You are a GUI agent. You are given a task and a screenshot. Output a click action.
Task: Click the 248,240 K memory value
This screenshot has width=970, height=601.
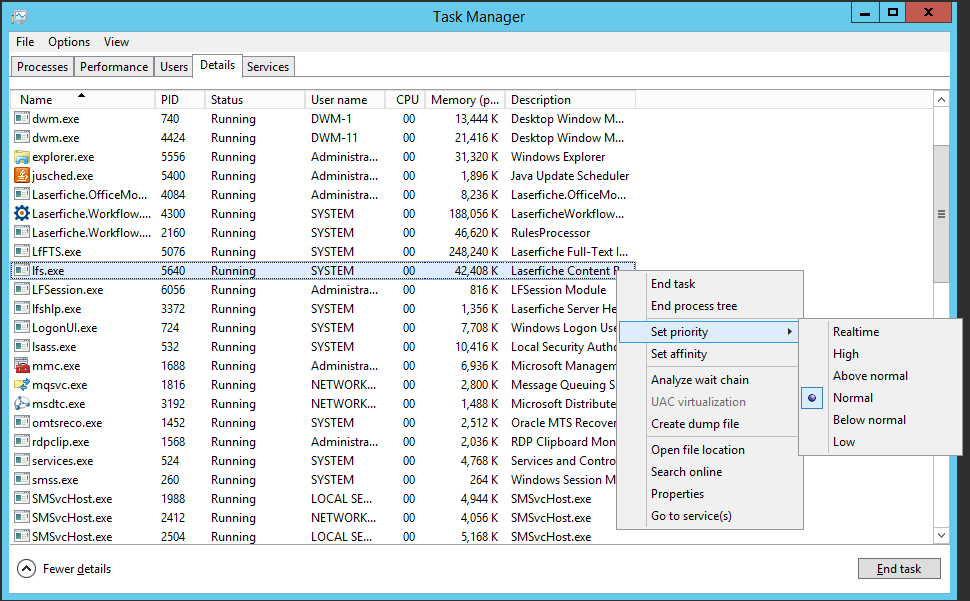coord(473,252)
